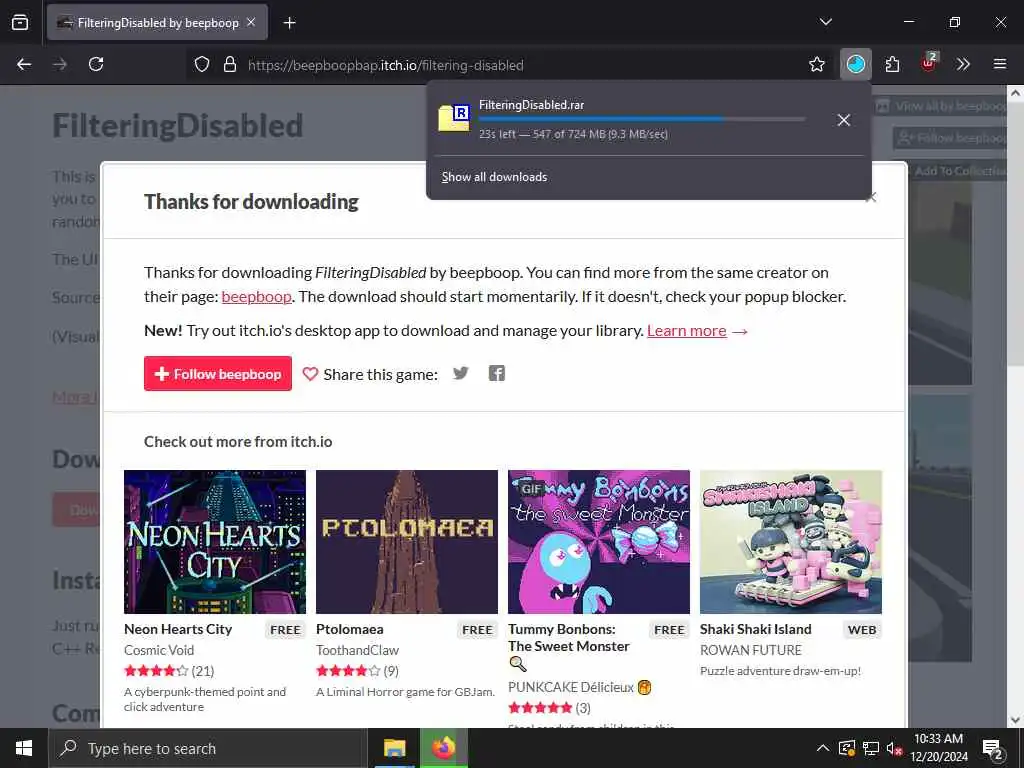Viewport: 1024px width, 768px height.
Task: Show hidden system tray icons
Action: (823, 748)
